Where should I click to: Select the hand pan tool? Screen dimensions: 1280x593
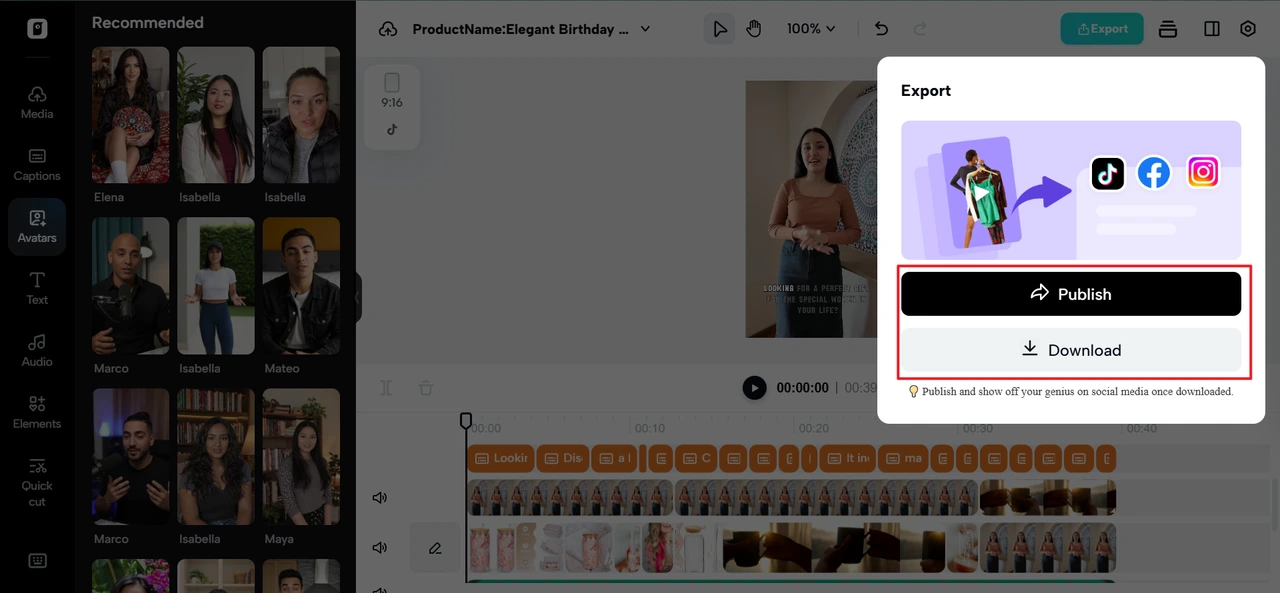click(754, 29)
